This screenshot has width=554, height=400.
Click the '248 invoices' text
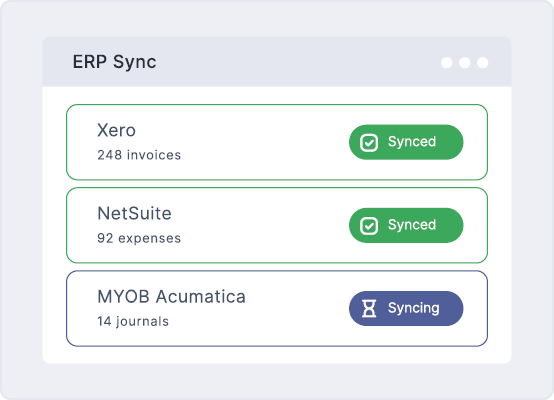coord(139,155)
